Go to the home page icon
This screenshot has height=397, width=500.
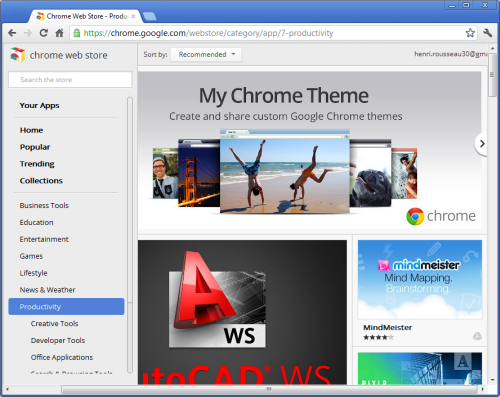point(59,33)
